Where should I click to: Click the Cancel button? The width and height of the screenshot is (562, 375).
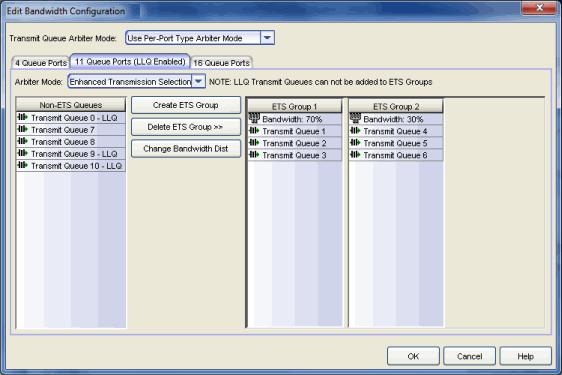pyautogui.click(x=470, y=356)
